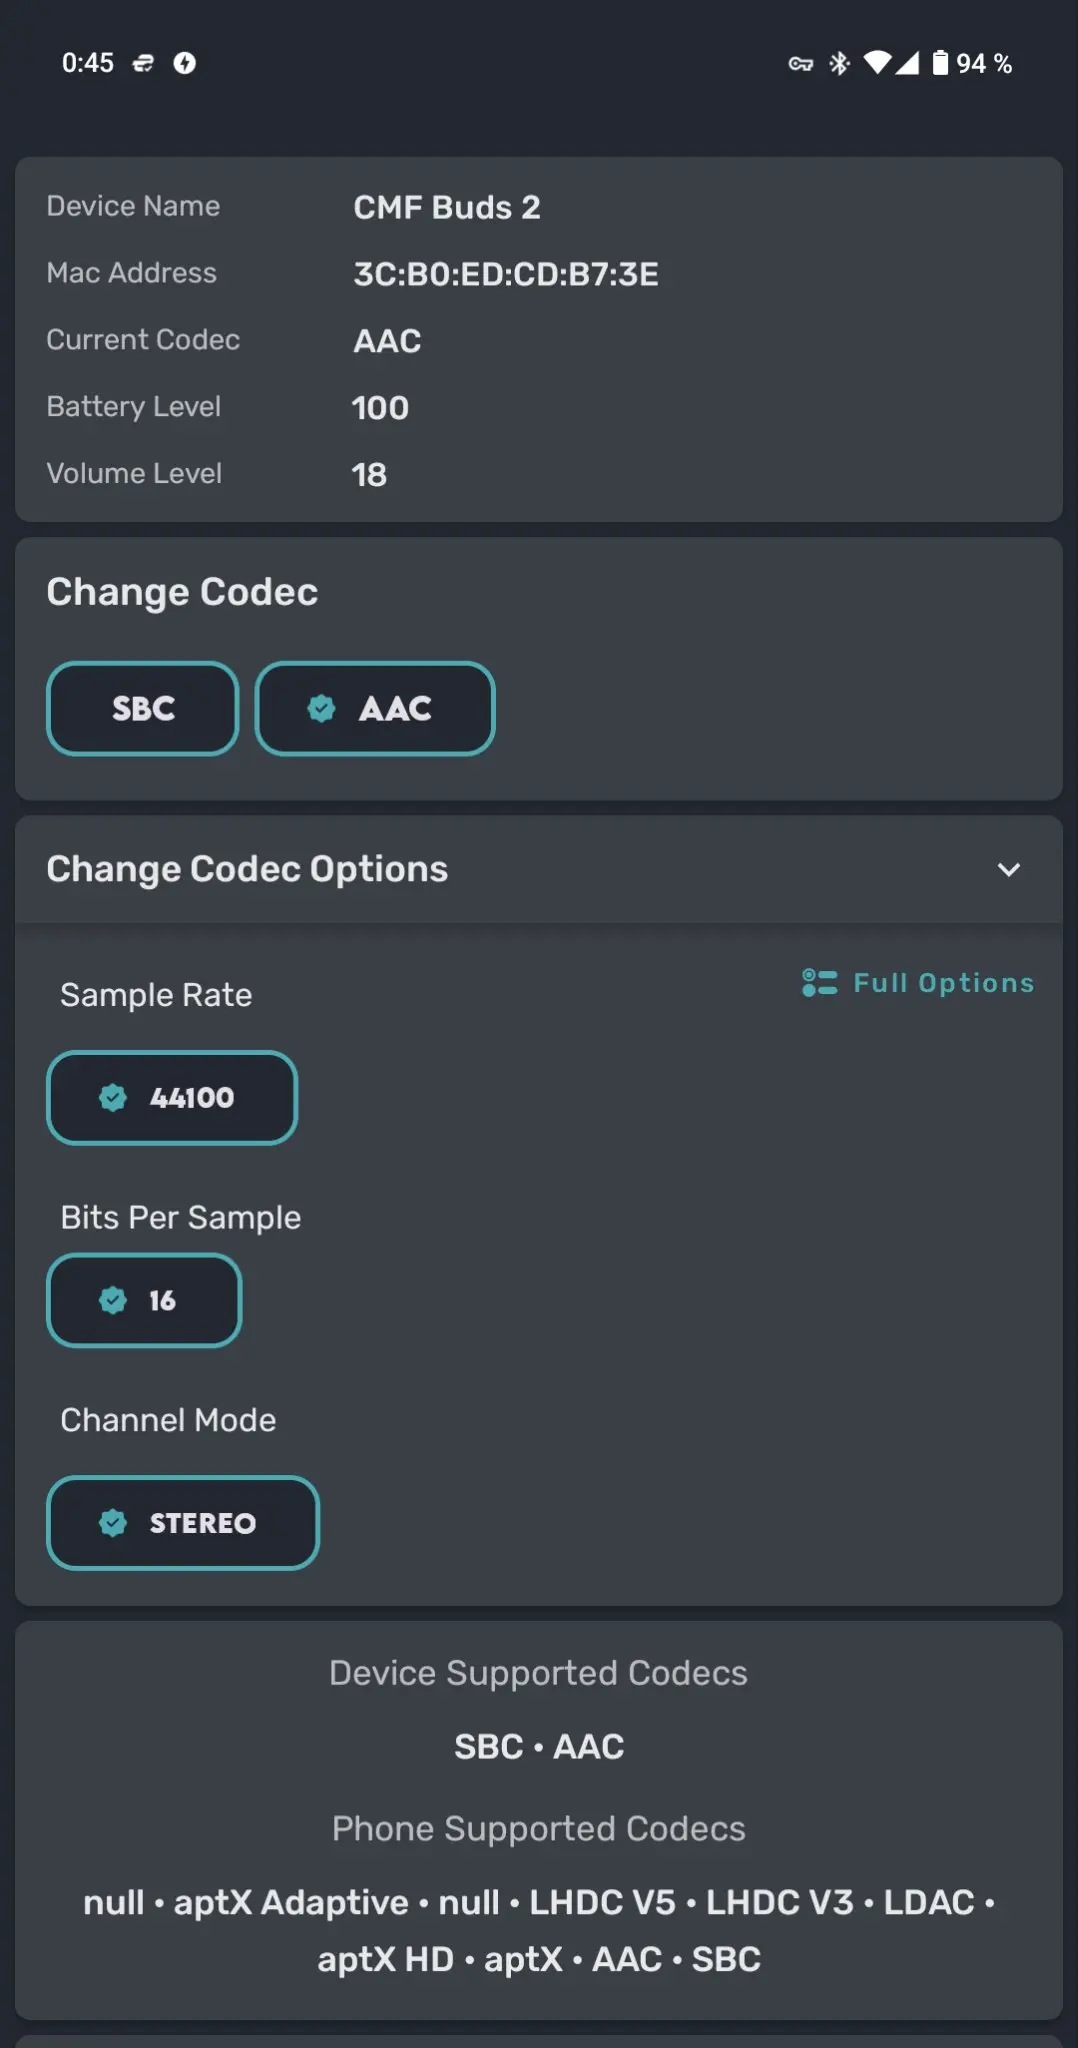
Task: Tap the battery icon in status bar
Action: pyautogui.click(x=940, y=63)
